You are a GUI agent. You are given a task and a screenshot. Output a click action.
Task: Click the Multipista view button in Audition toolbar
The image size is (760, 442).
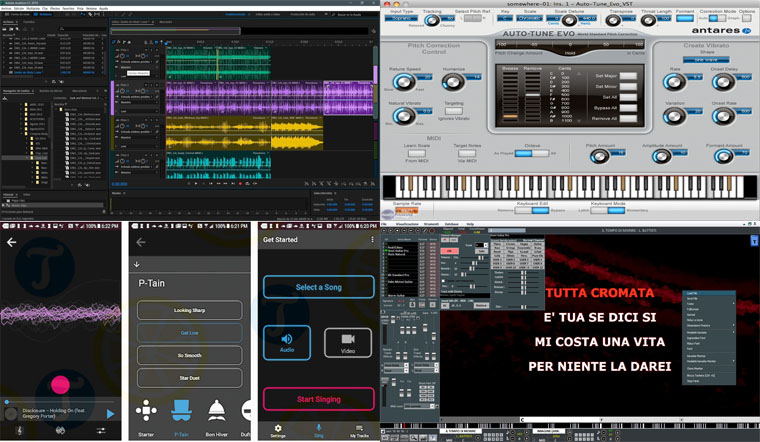(45, 15)
